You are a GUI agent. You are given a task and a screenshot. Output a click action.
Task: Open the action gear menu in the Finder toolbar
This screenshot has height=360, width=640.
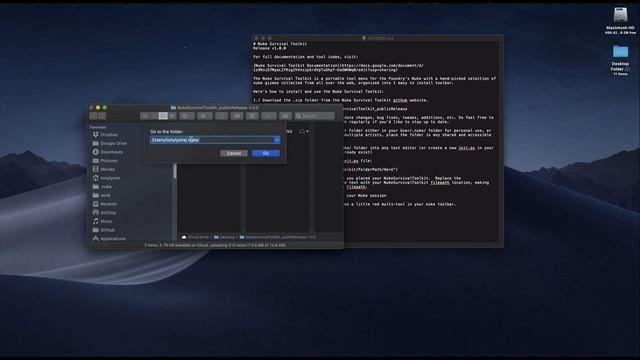click(204, 116)
